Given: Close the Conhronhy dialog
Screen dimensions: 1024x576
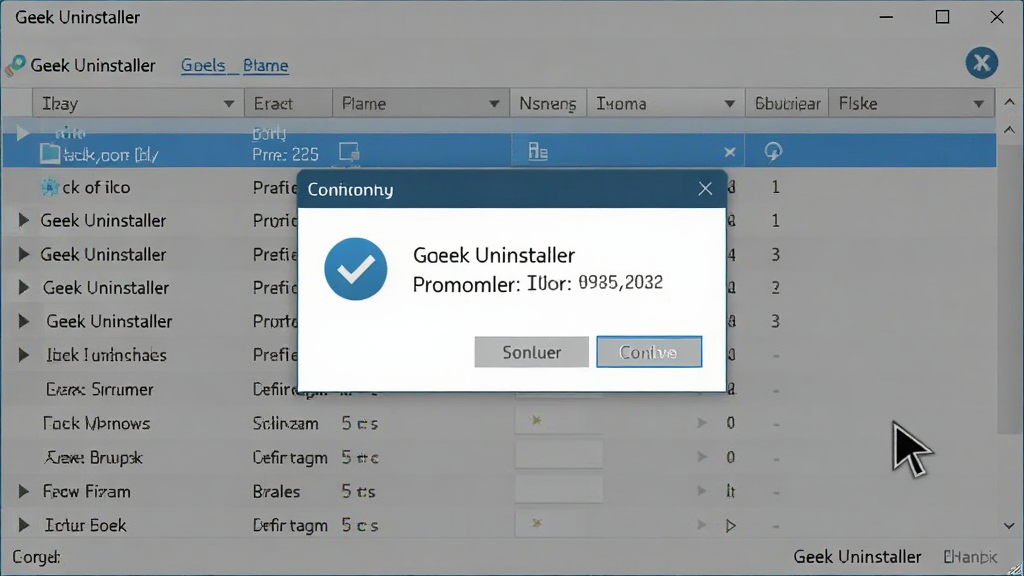Looking at the screenshot, I should click(705, 189).
